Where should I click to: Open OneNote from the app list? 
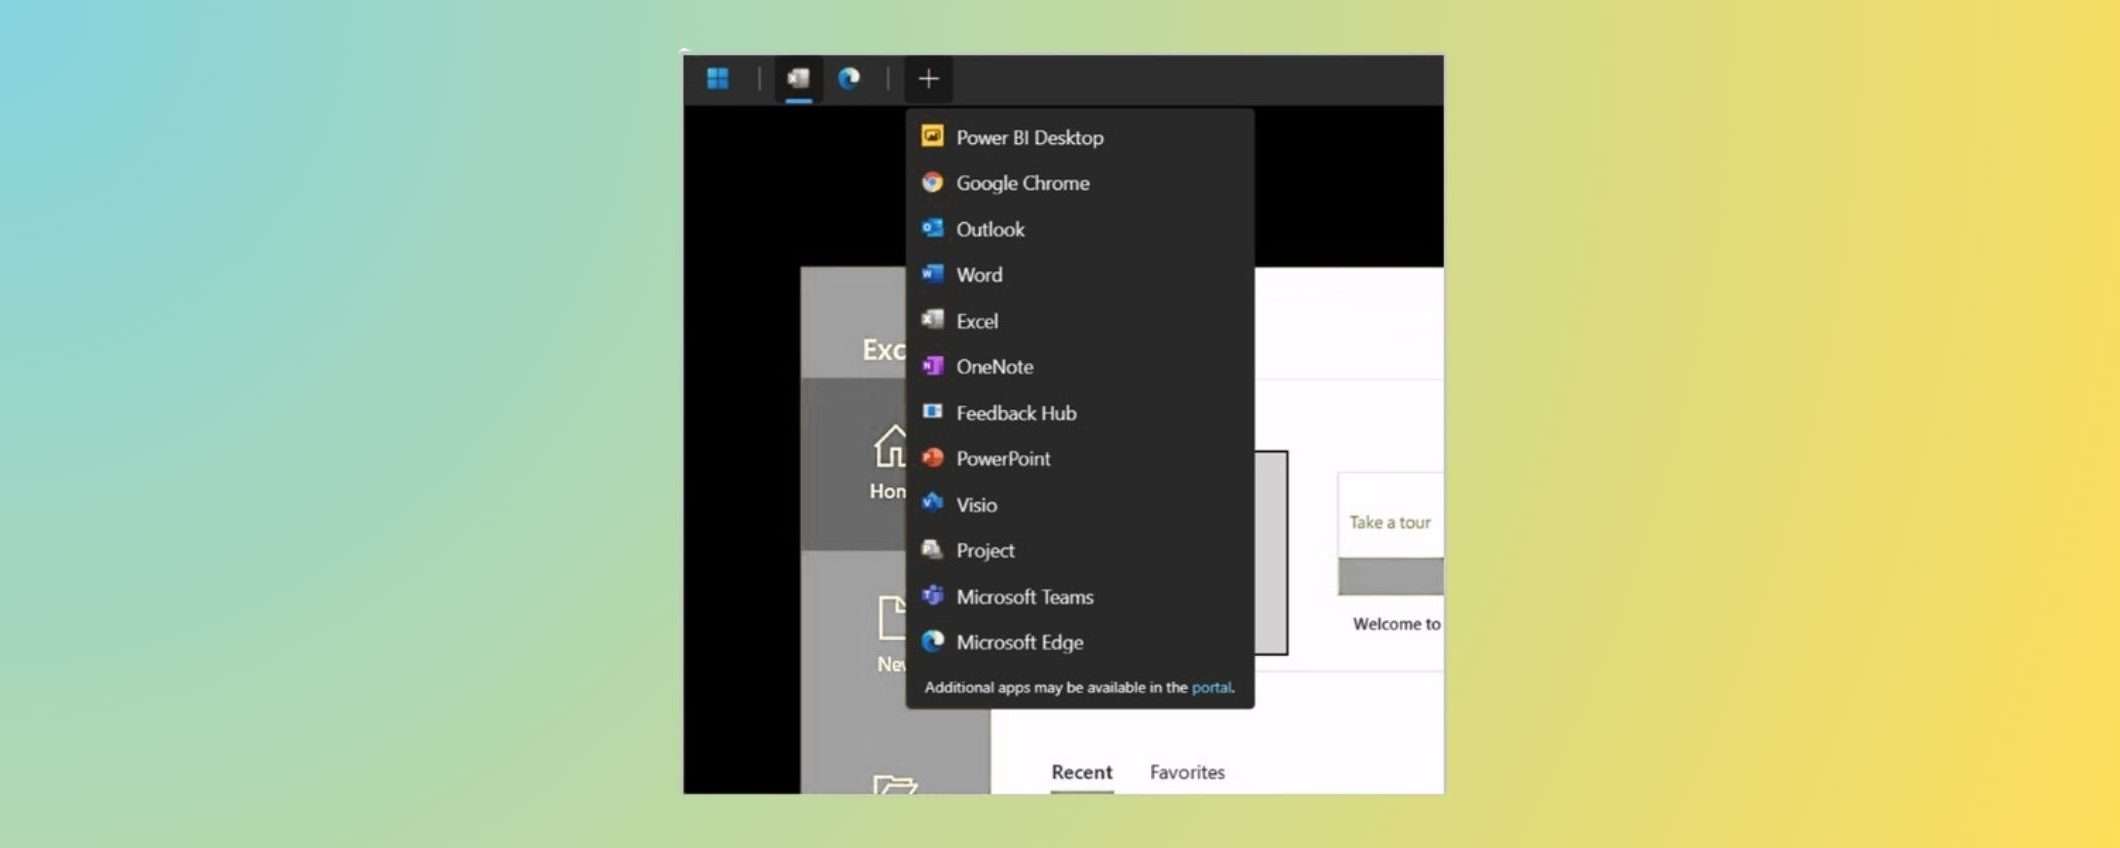tap(993, 367)
